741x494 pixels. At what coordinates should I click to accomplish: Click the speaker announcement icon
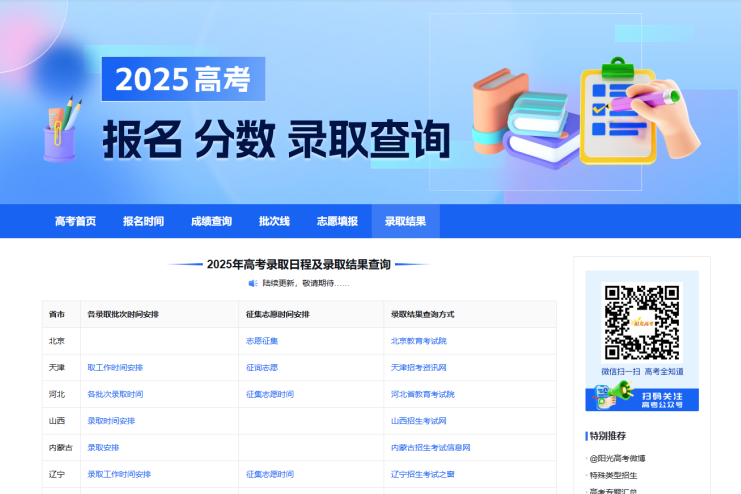coord(253,283)
